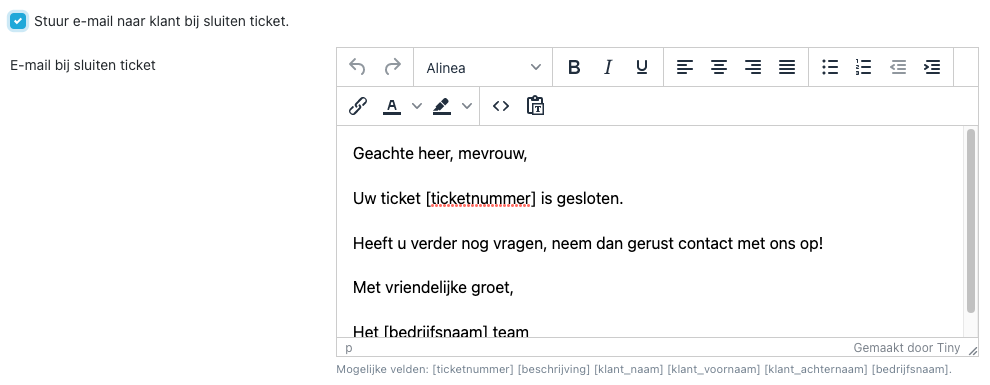Insert a numbered list
The width and height of the screenshot is (990, 385).
[863, 67]
